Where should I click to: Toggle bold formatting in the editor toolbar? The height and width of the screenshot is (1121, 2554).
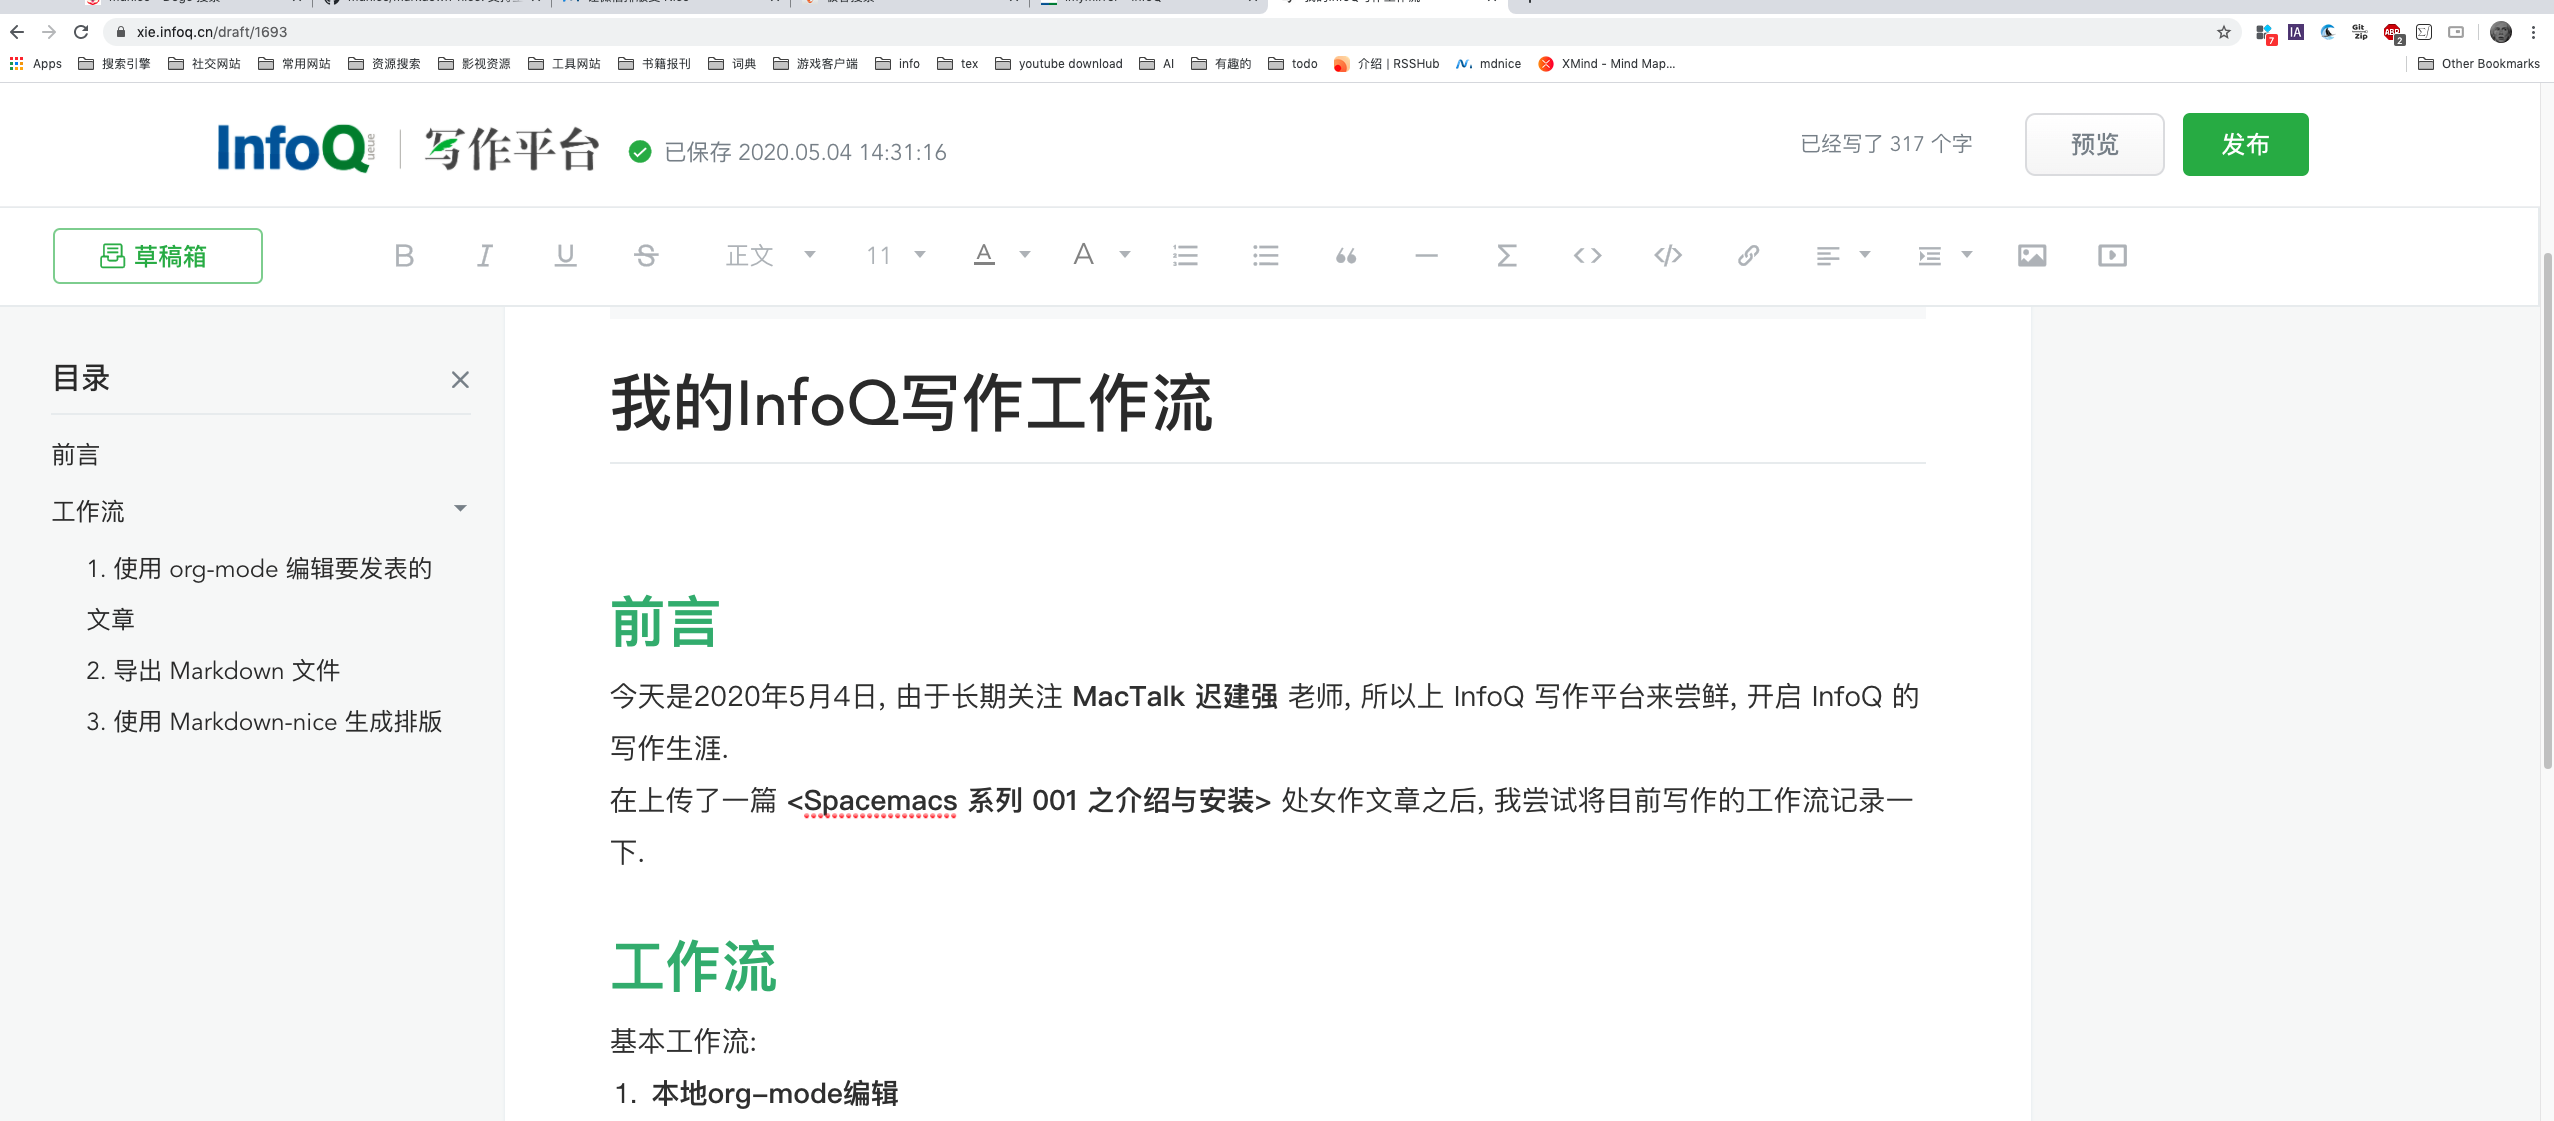pos(404,256)
